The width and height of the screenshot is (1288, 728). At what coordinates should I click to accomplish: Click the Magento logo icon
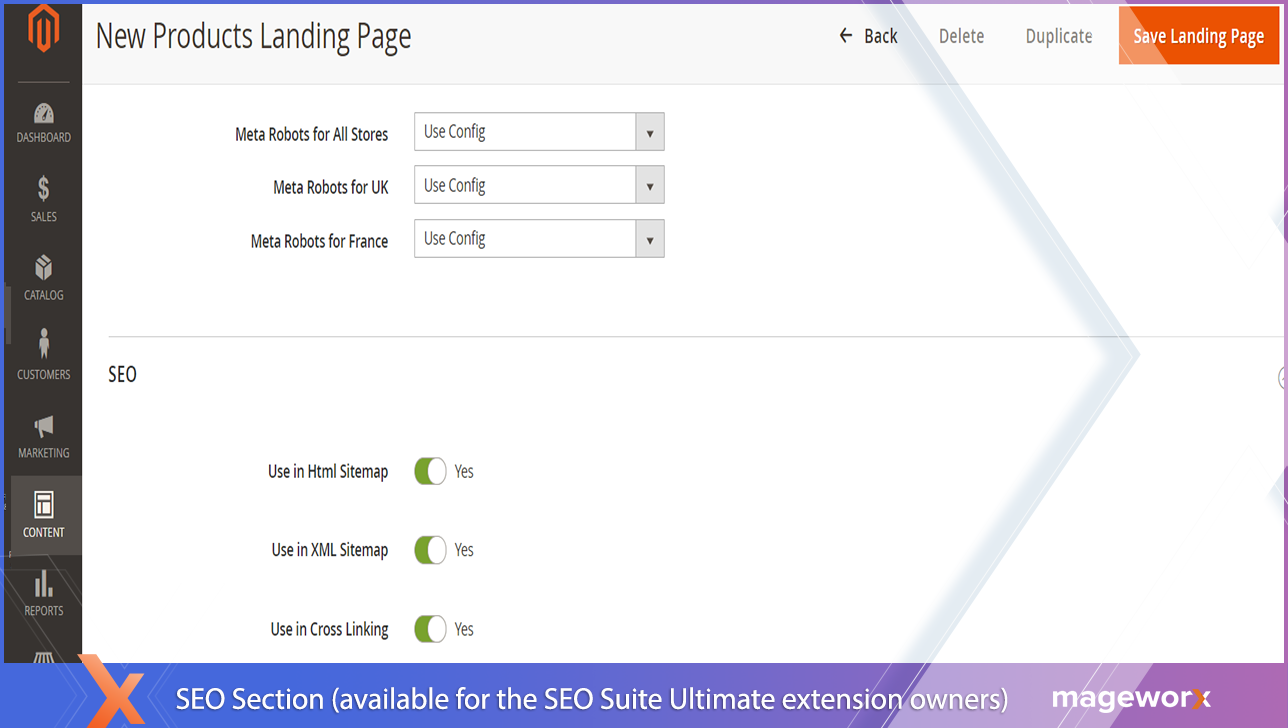pos(43,30)
